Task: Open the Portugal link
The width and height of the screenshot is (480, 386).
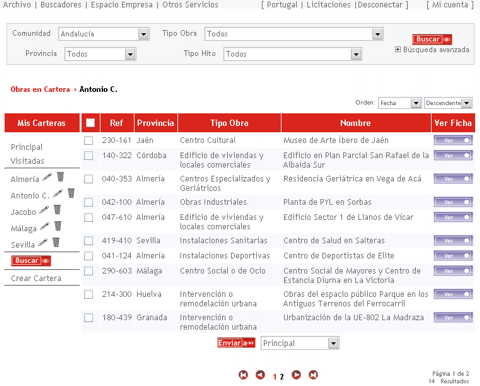Action: click(x=282, y=5)
